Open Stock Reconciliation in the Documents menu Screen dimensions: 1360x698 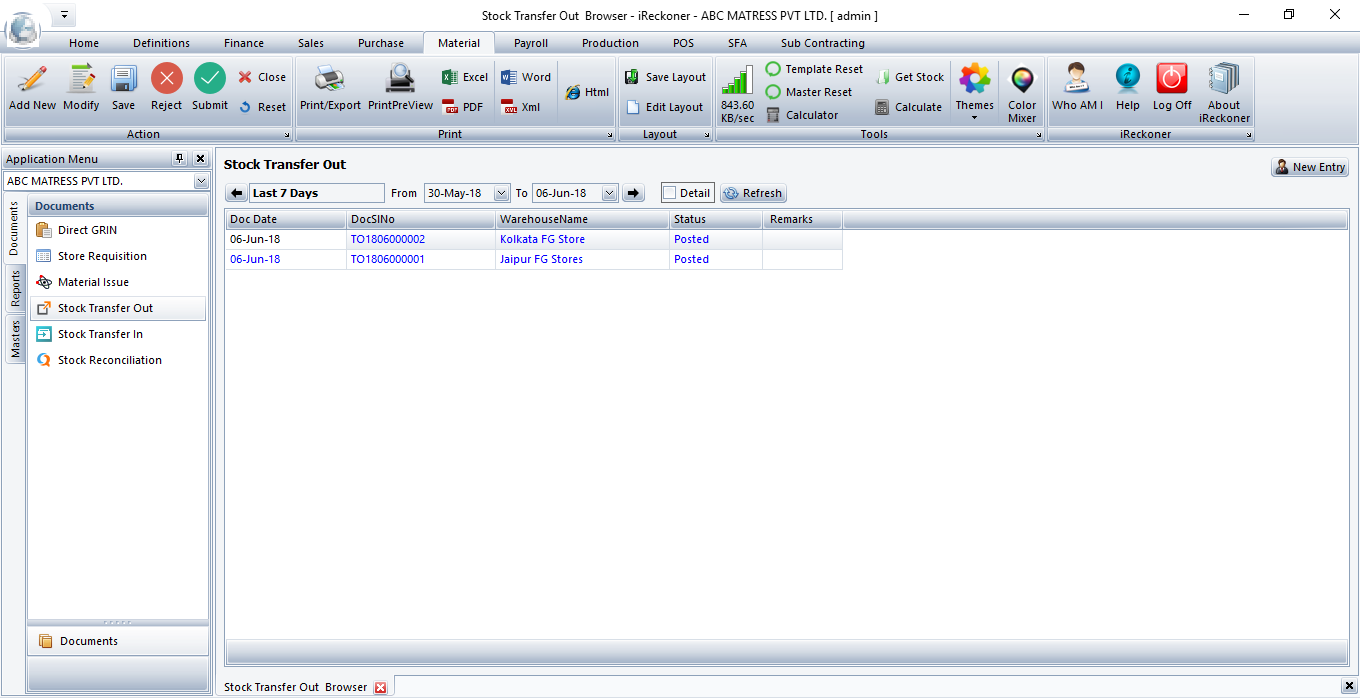pos(109,360)
